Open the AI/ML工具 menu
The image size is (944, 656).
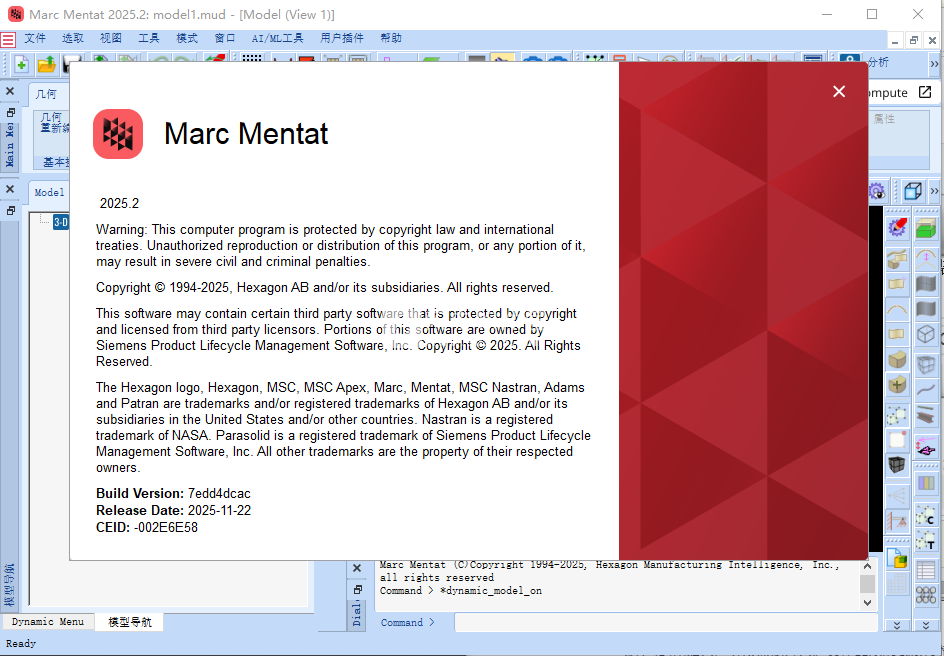(277, 38)
